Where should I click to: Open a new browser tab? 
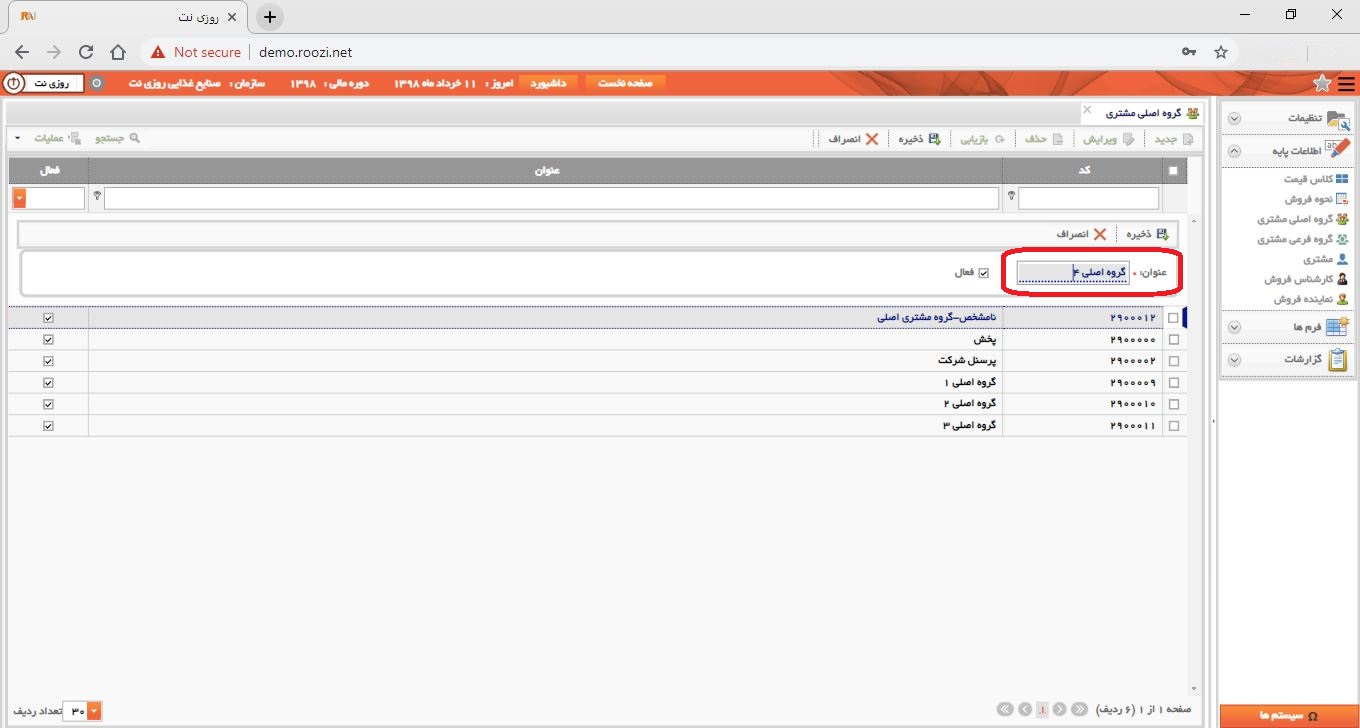(270, 17)
